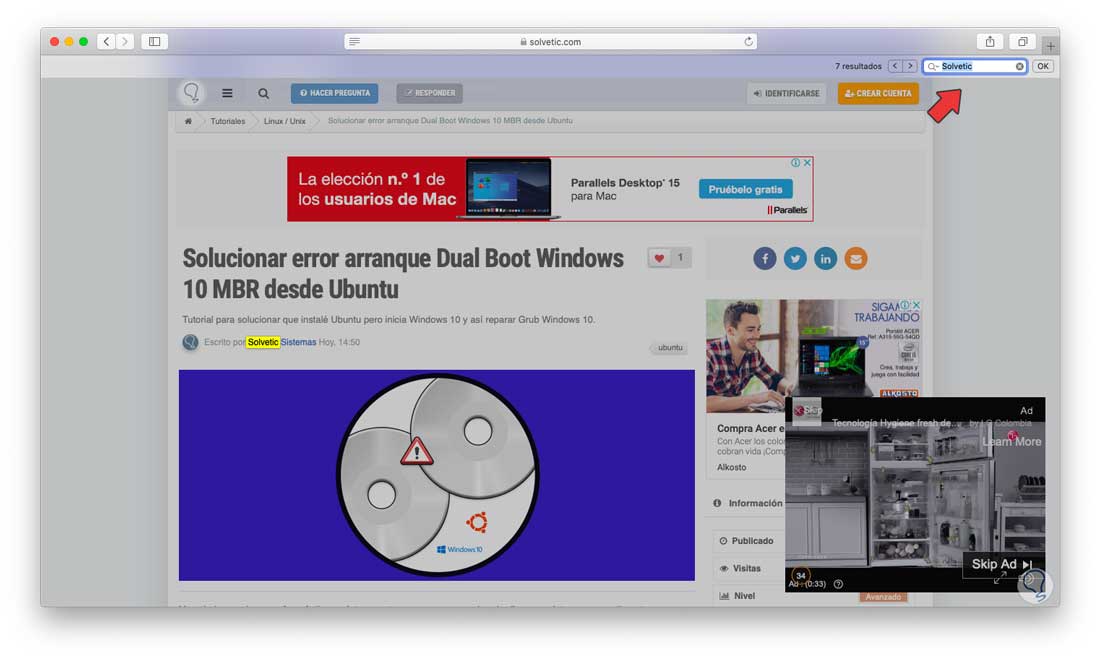Viewport: 1100px width, 660px height.
Task: Click the Hacer Pregunta button
Action: [x=335, y=93]
